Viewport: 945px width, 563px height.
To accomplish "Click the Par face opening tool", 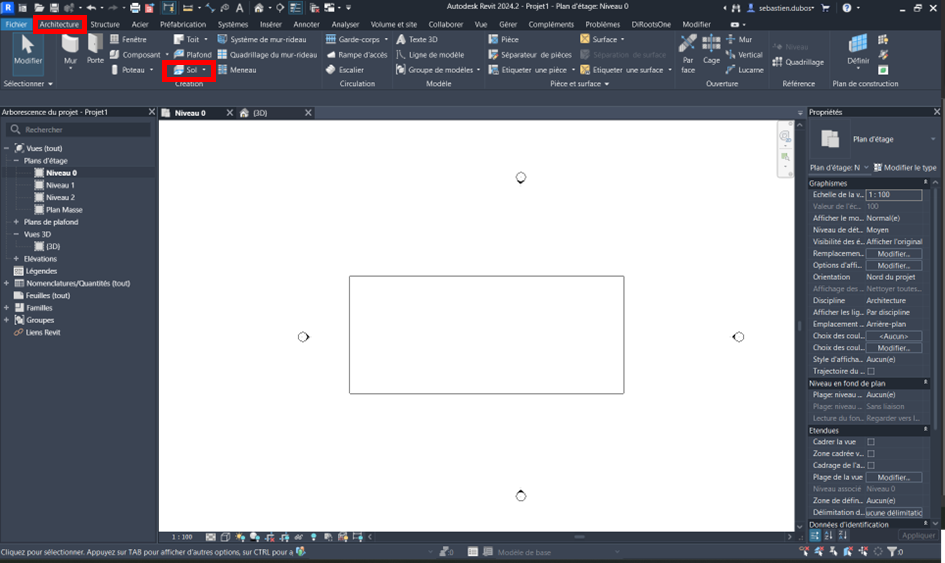I will [x=687, y=50].
